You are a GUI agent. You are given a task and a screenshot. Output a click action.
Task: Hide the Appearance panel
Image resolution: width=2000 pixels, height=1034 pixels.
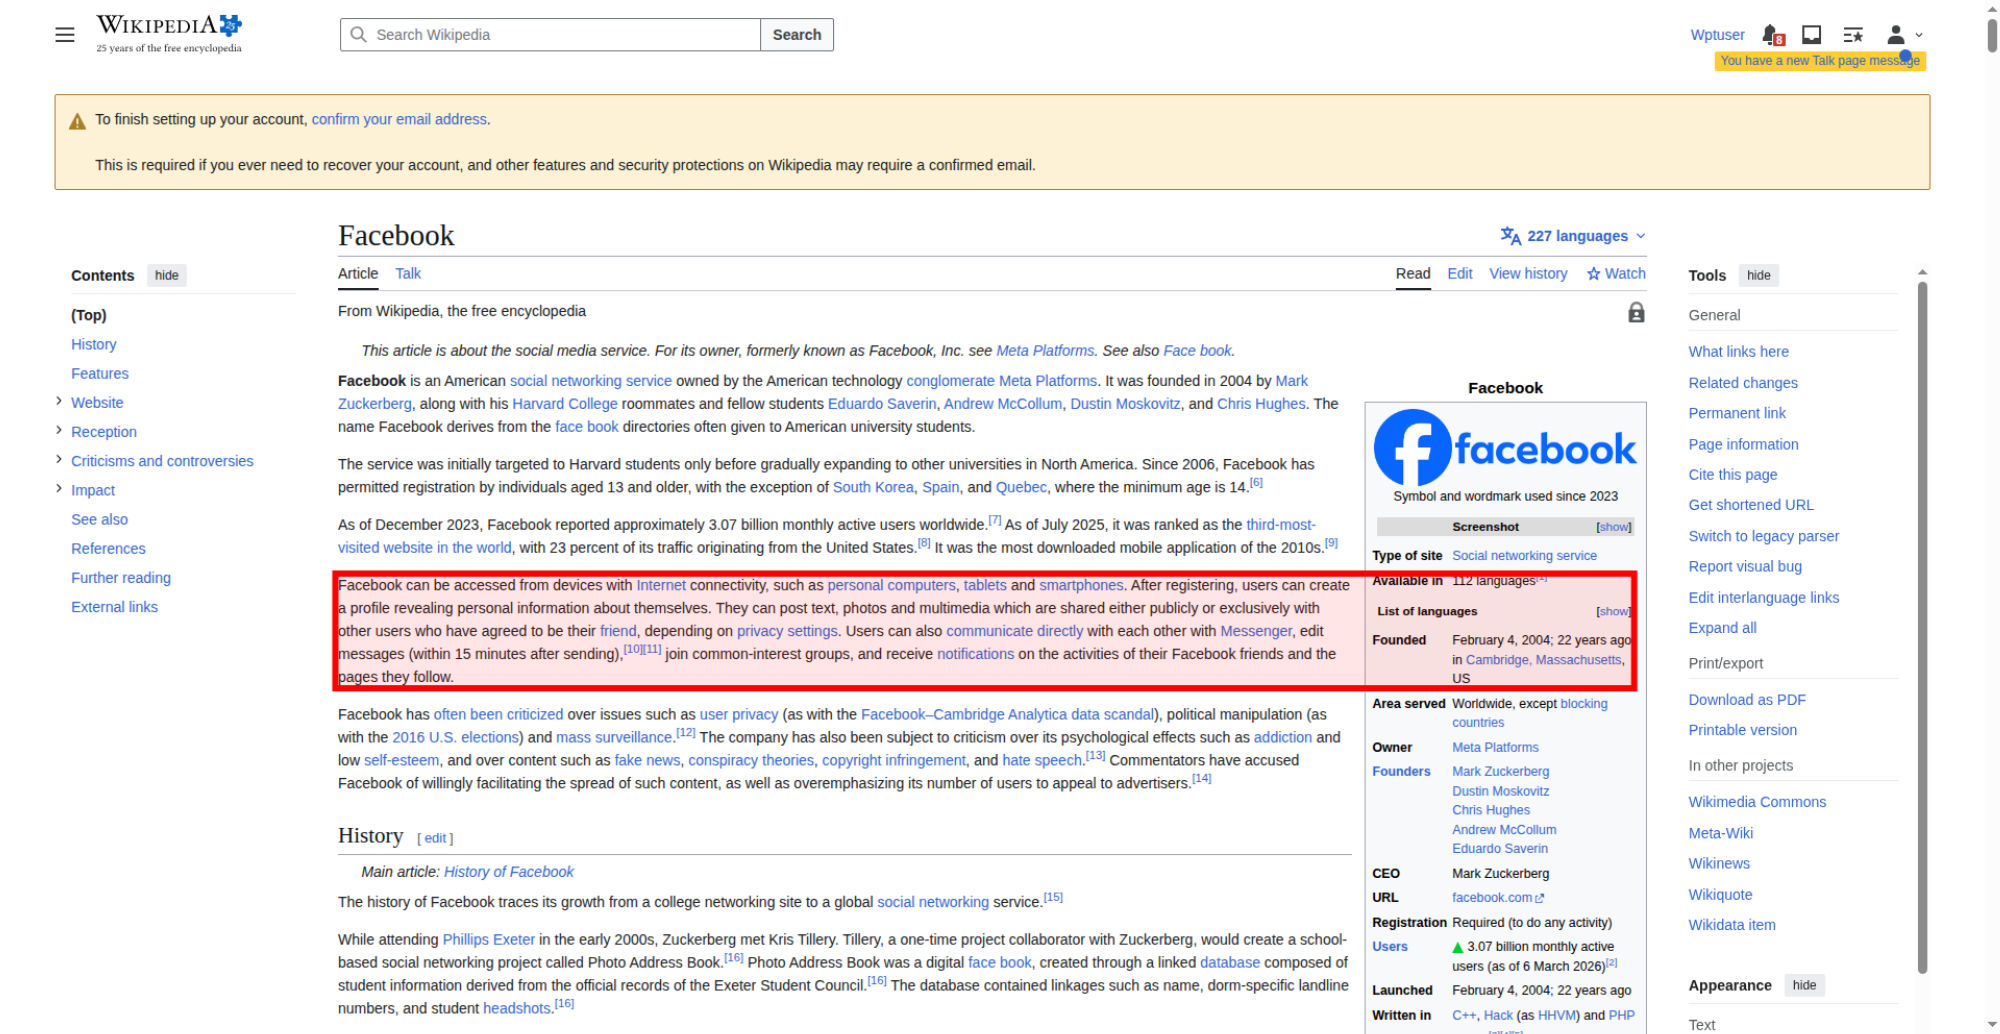coord(1804,986)
